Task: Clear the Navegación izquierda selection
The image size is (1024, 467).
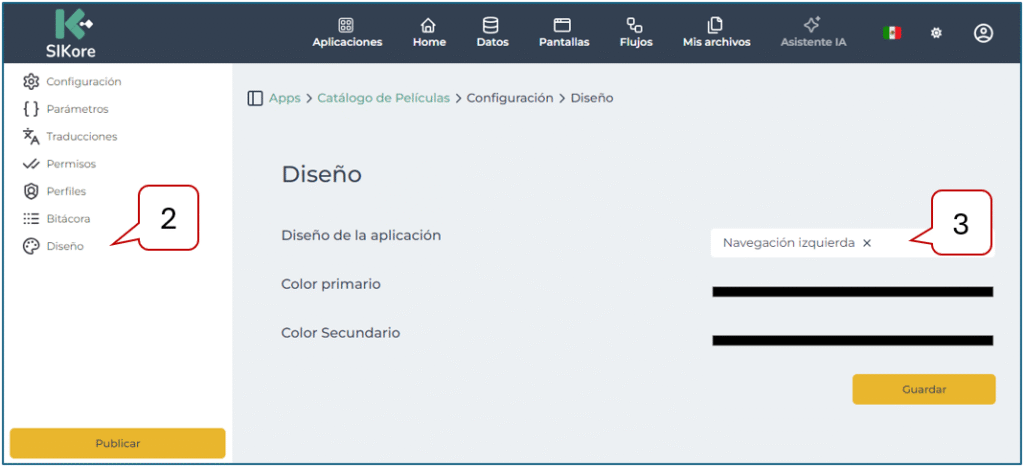Action: point(867,243)
